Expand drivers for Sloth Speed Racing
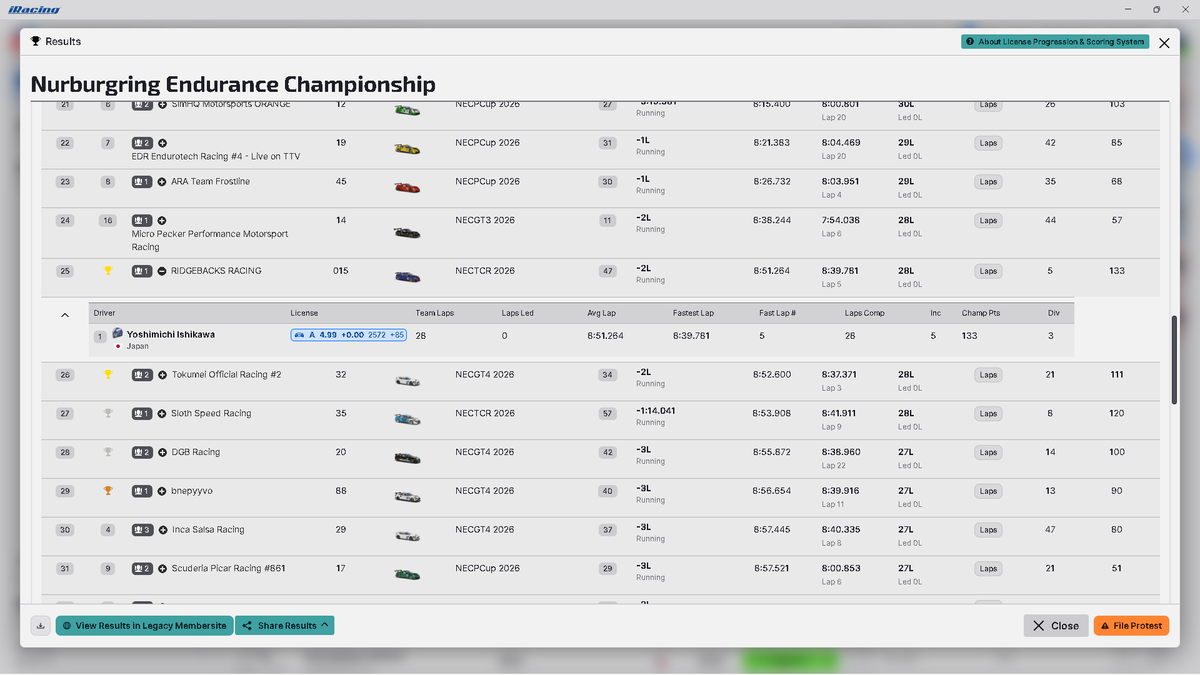Screen dimensions: 1200x675 162,414
